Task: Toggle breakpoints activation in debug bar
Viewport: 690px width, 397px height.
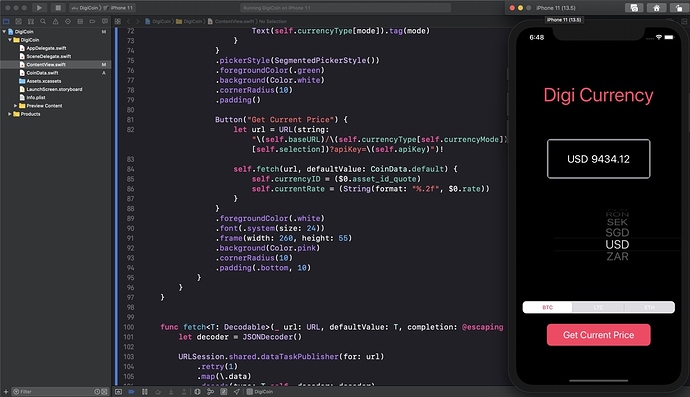Action: [x=131, y=391]
